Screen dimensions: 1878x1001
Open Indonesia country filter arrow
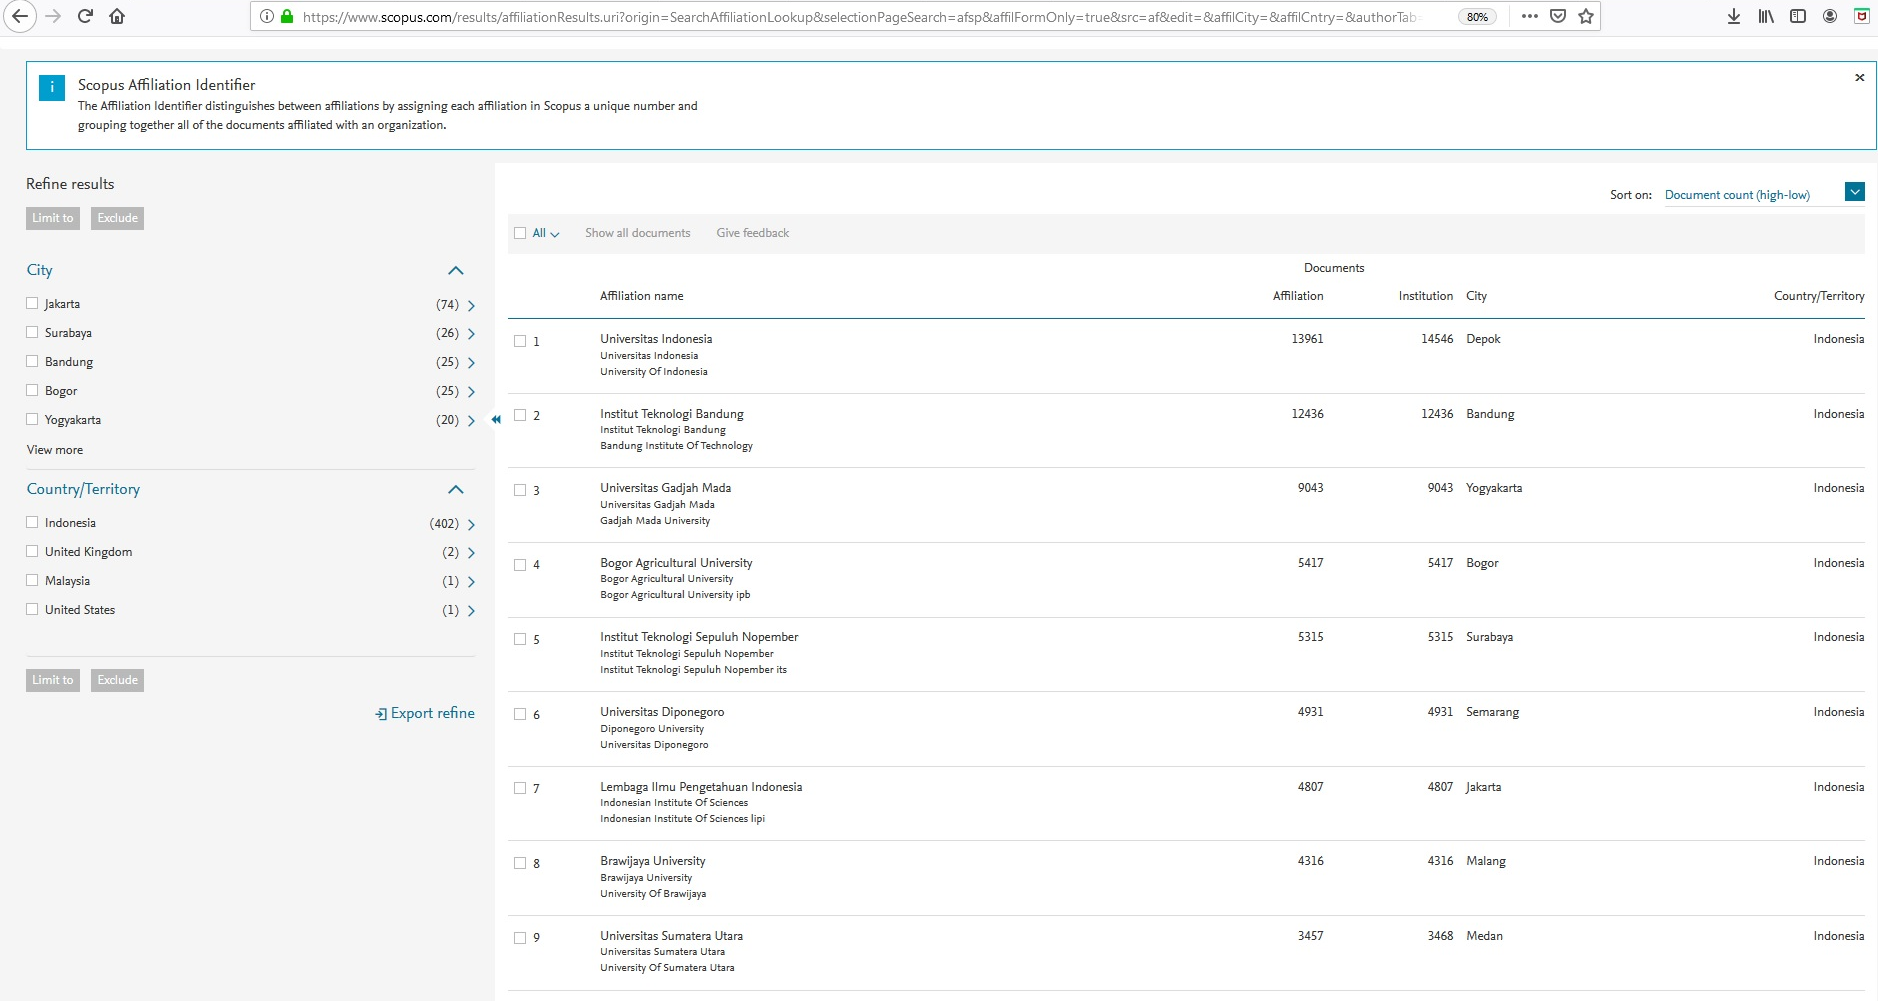pos(471,524)
